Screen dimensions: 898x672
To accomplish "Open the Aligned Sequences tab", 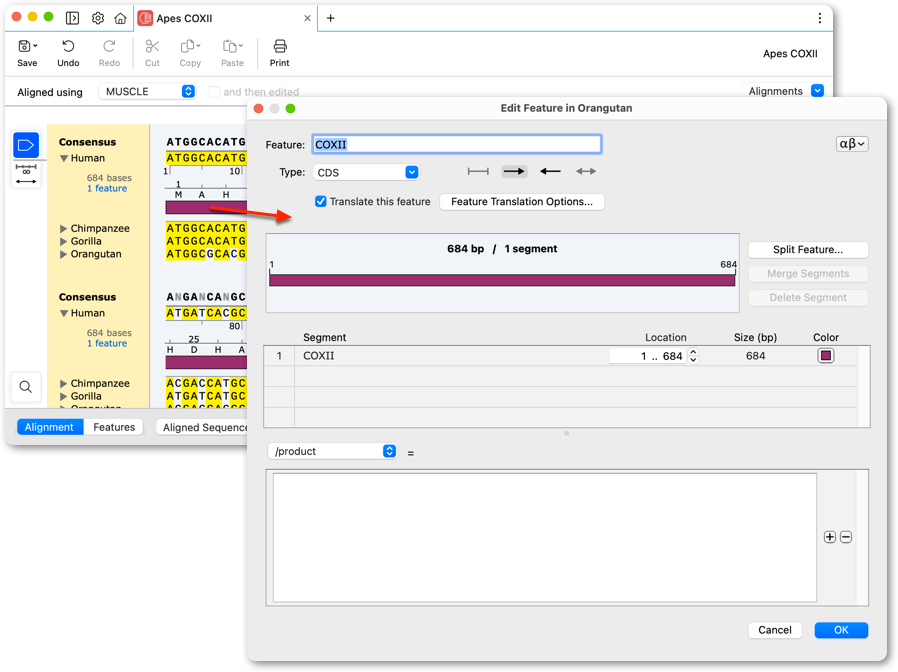I will (x=202, y=427).
